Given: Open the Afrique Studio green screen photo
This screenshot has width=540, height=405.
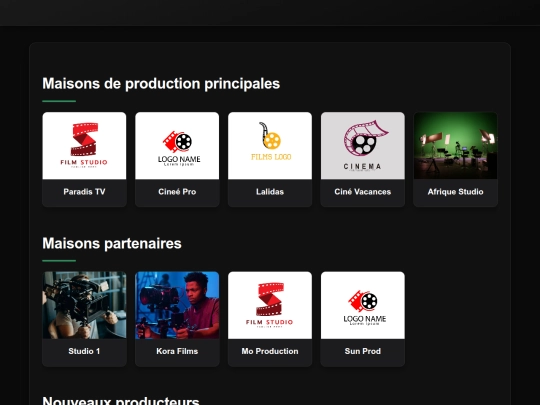Looking at the screenshot, I should 456,145.
